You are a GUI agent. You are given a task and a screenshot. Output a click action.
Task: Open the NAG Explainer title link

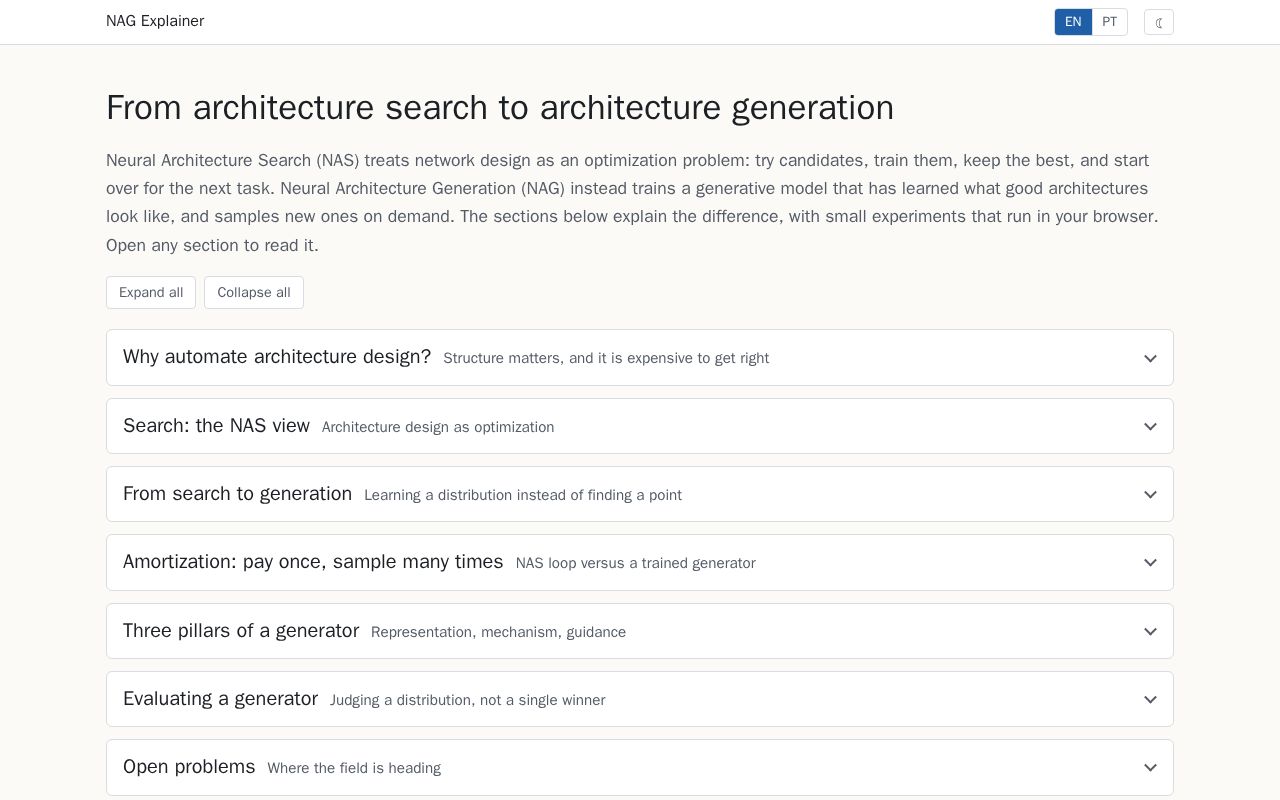point(155,21)
